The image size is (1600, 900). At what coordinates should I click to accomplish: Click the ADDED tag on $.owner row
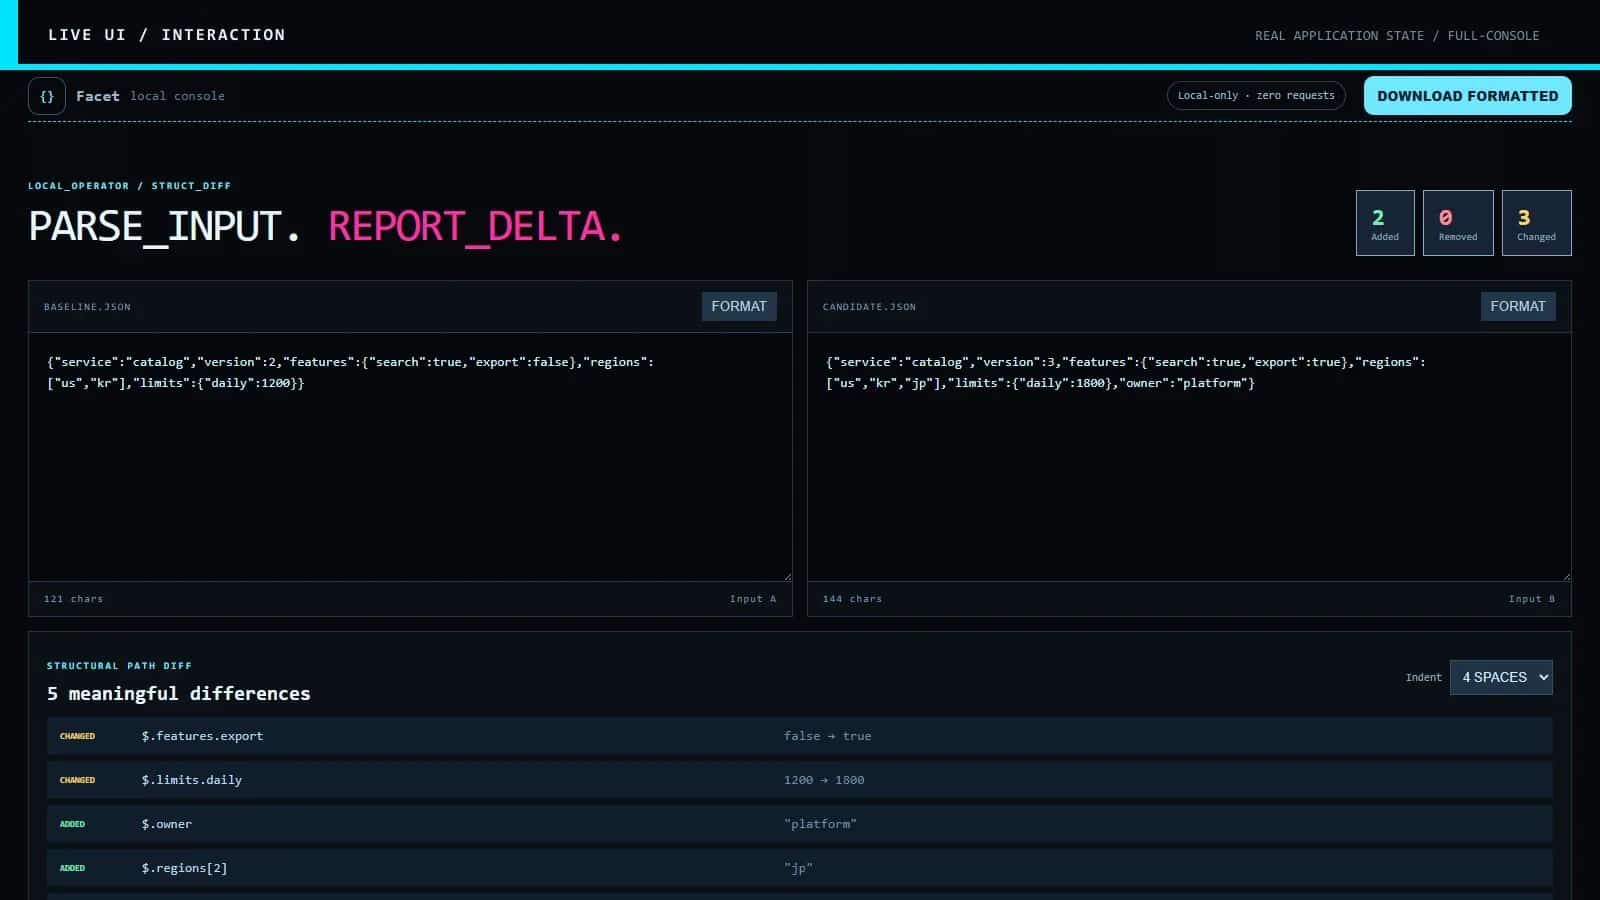pos(72,824)
